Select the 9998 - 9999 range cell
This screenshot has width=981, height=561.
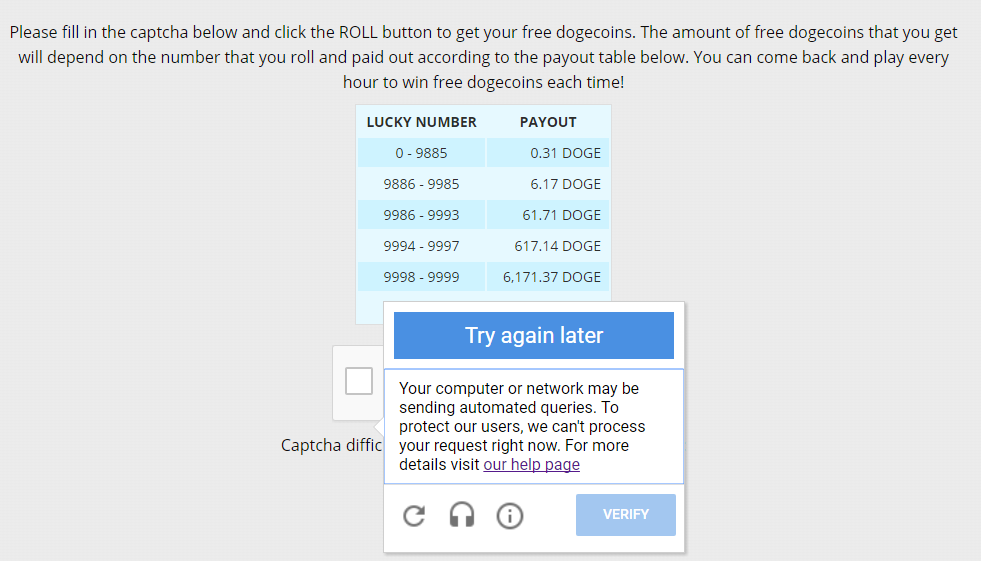(x=422, y=277)
